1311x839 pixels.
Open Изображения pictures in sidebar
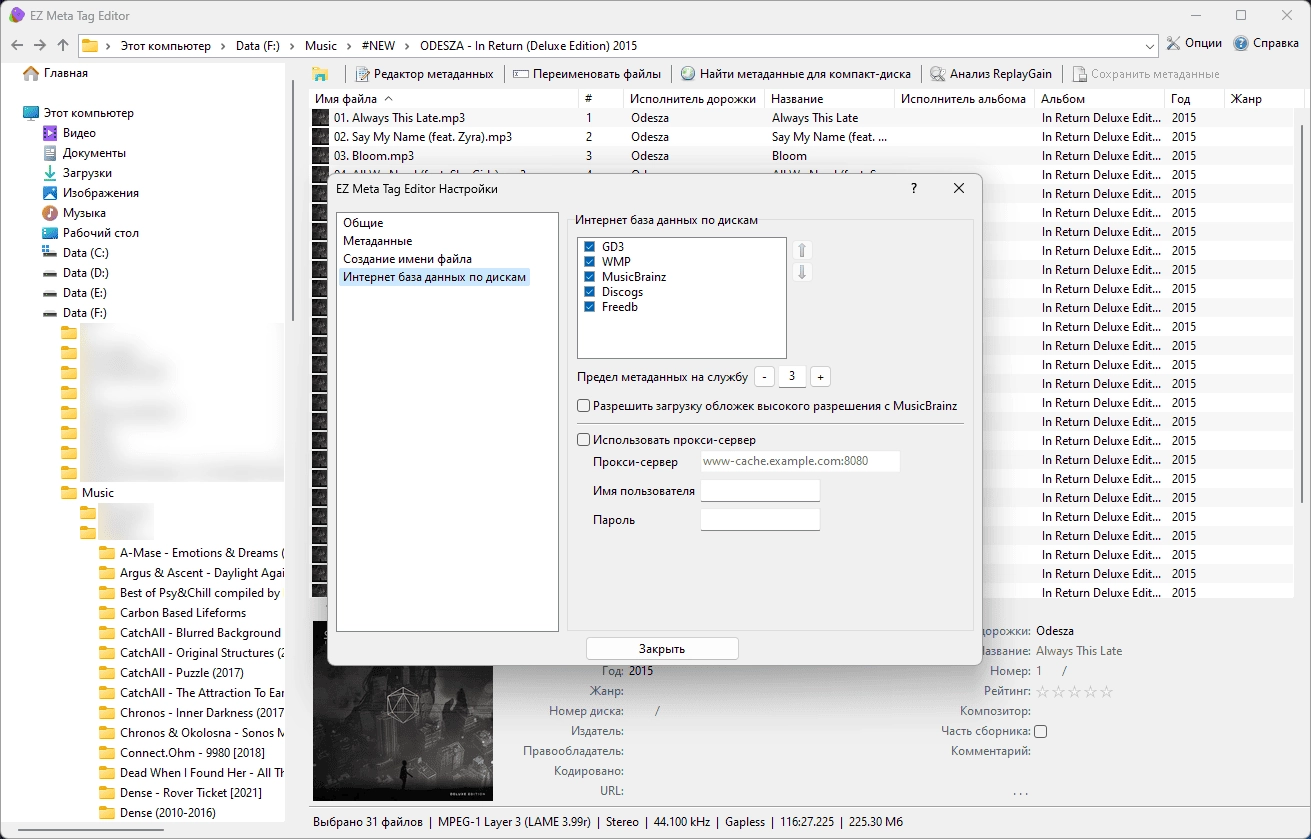tap(100, 193)
